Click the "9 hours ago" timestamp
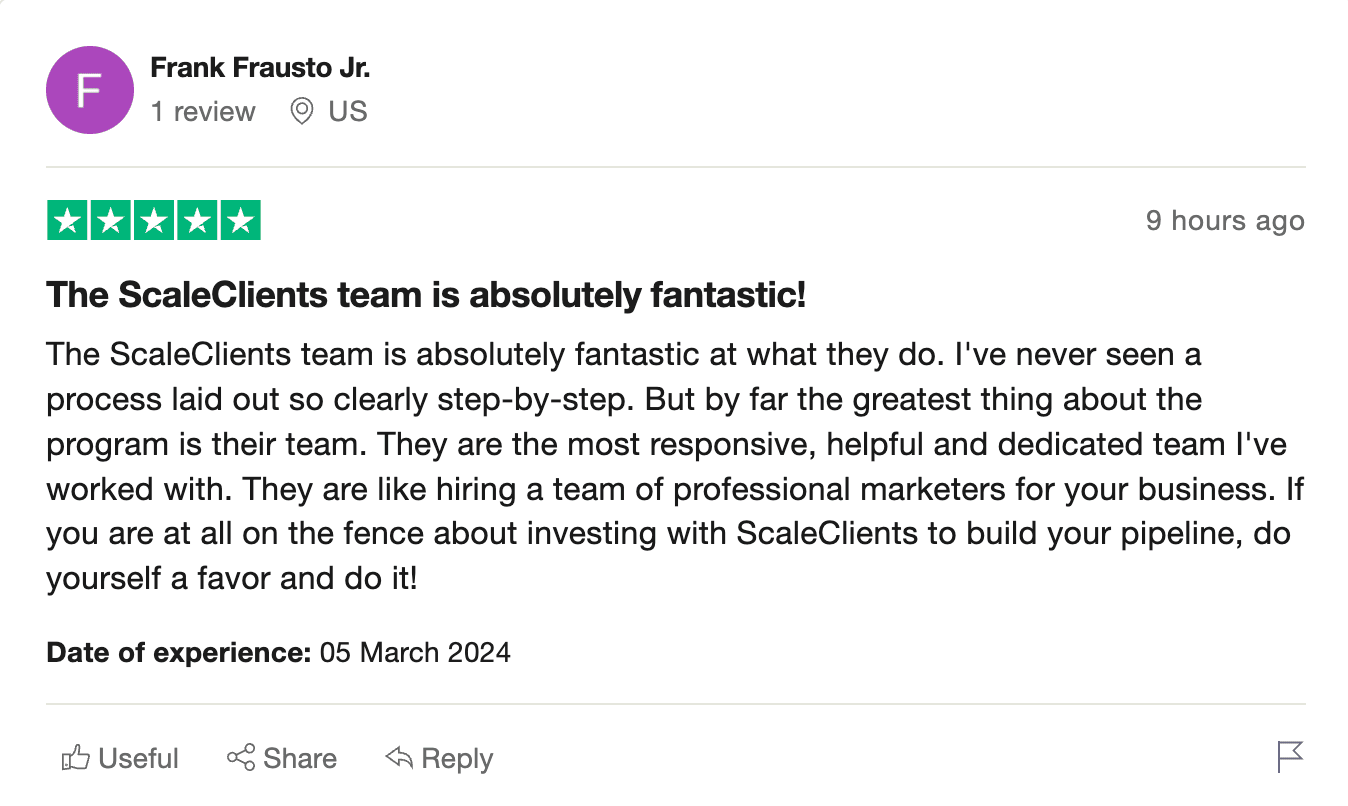 (x=1224, y=221)
